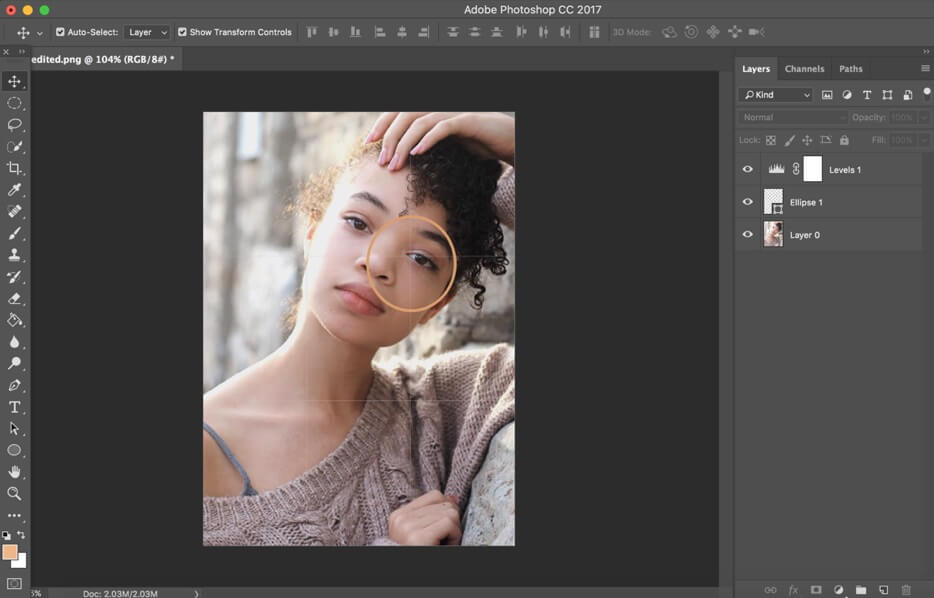Click the Hand tool
Viewport: 934px width, 598px height.
[15, 472]
